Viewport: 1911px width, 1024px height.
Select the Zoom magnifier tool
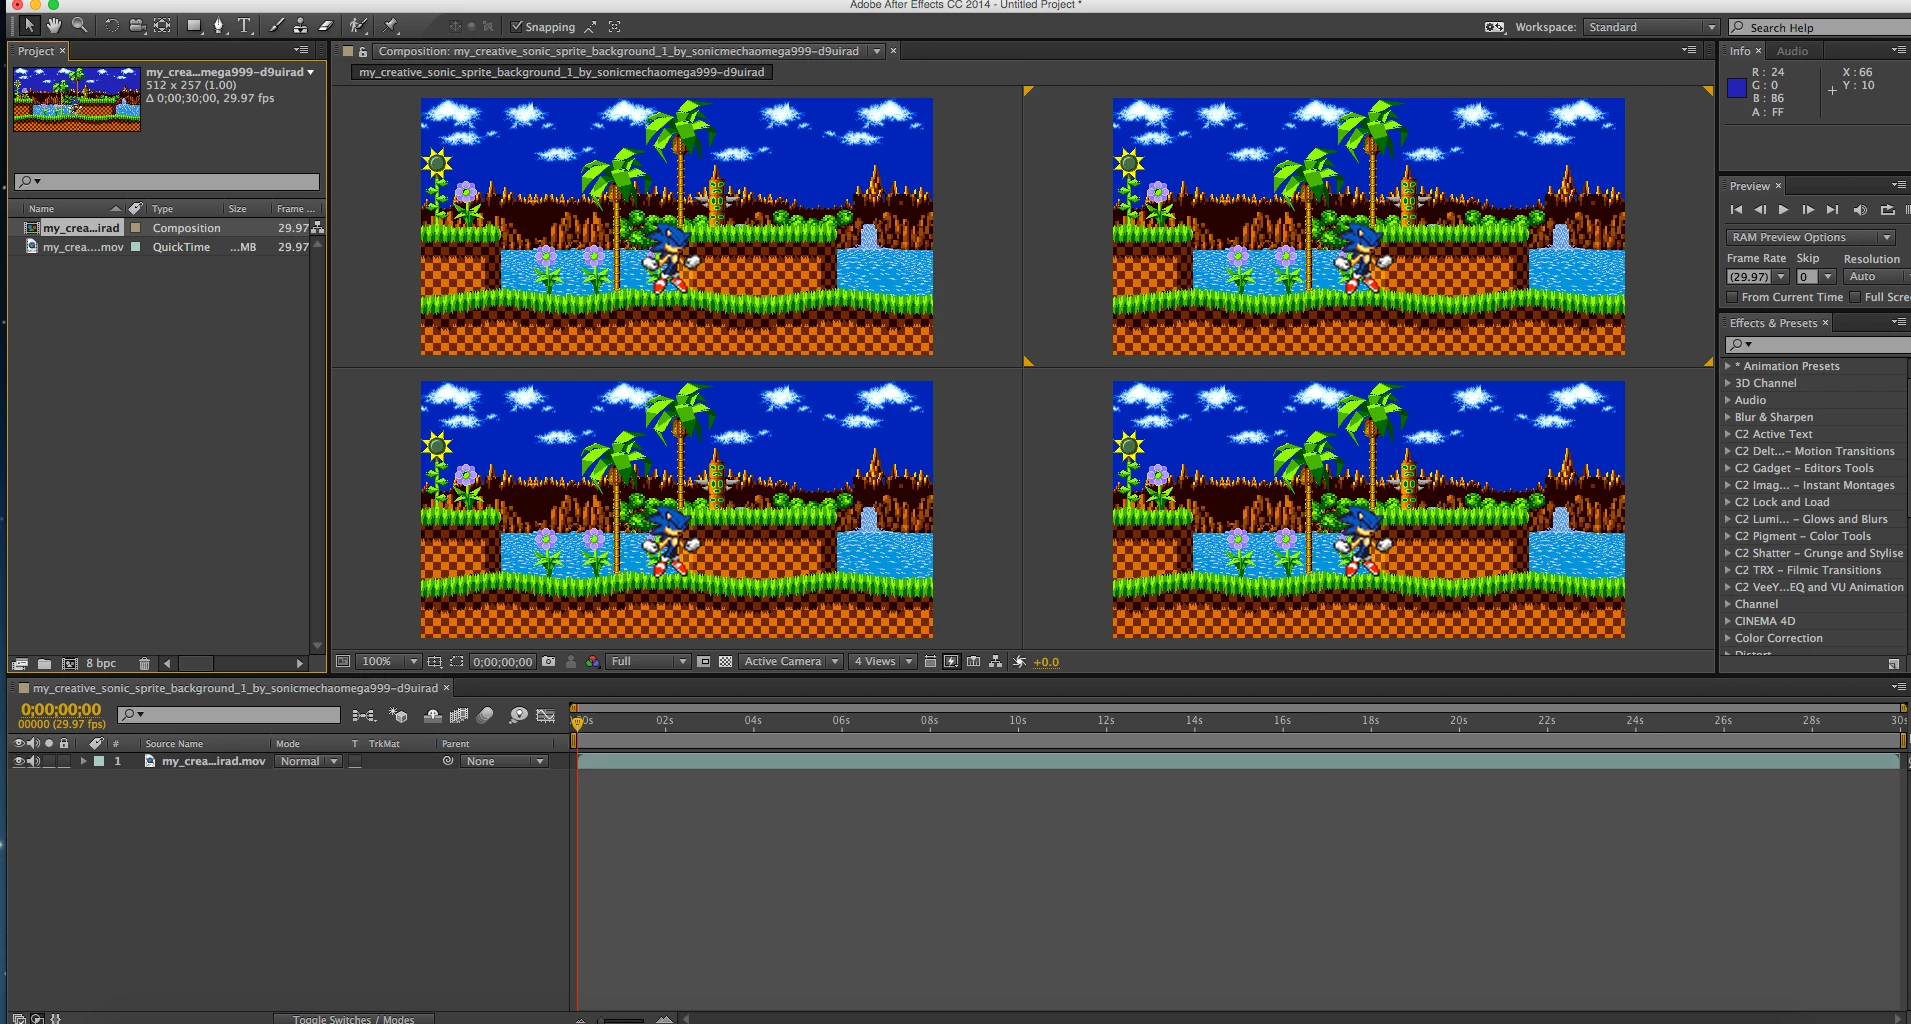click(79, 26)
